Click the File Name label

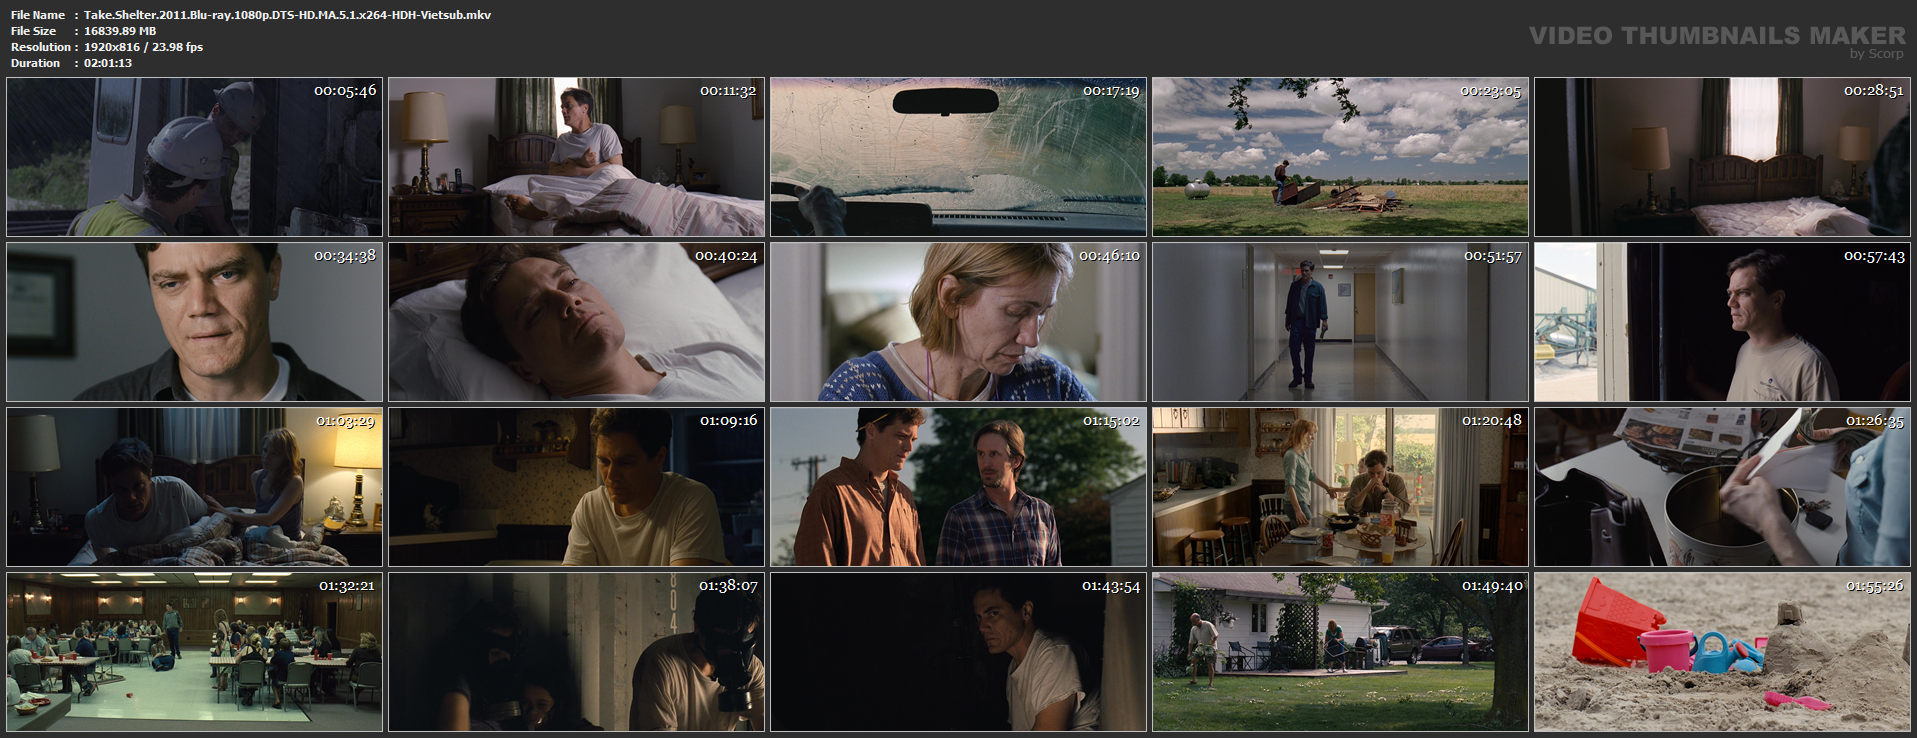38,15
